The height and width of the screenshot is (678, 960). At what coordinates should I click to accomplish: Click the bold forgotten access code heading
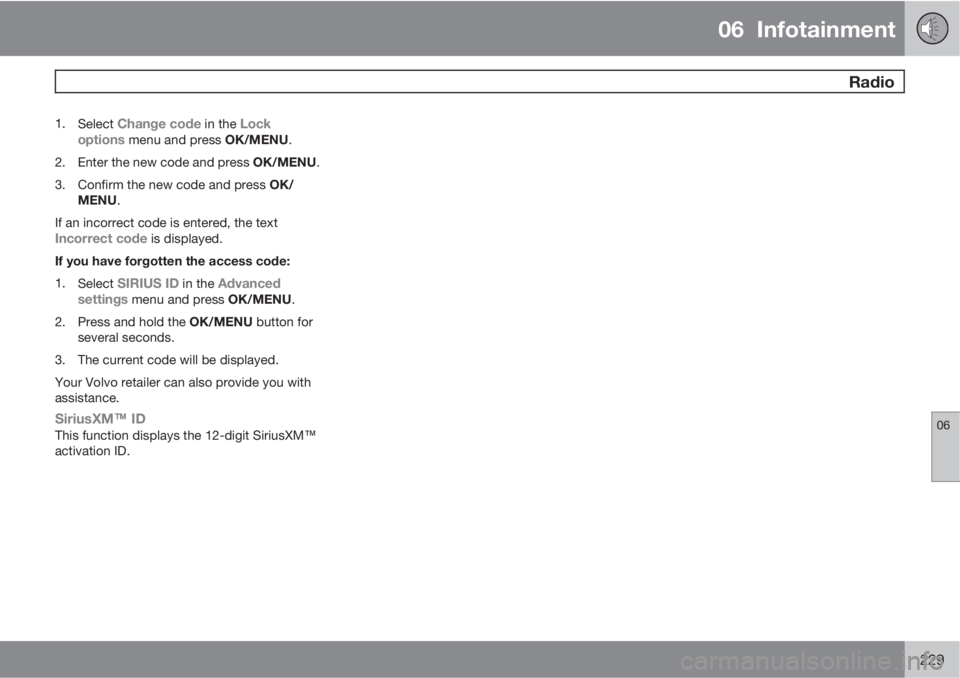173,261
